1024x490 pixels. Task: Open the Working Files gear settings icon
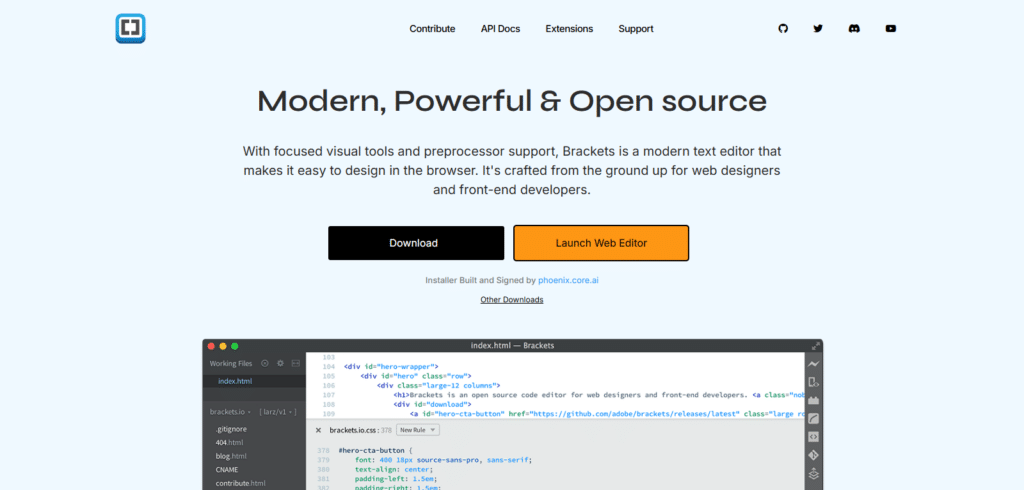click(280, 363)
